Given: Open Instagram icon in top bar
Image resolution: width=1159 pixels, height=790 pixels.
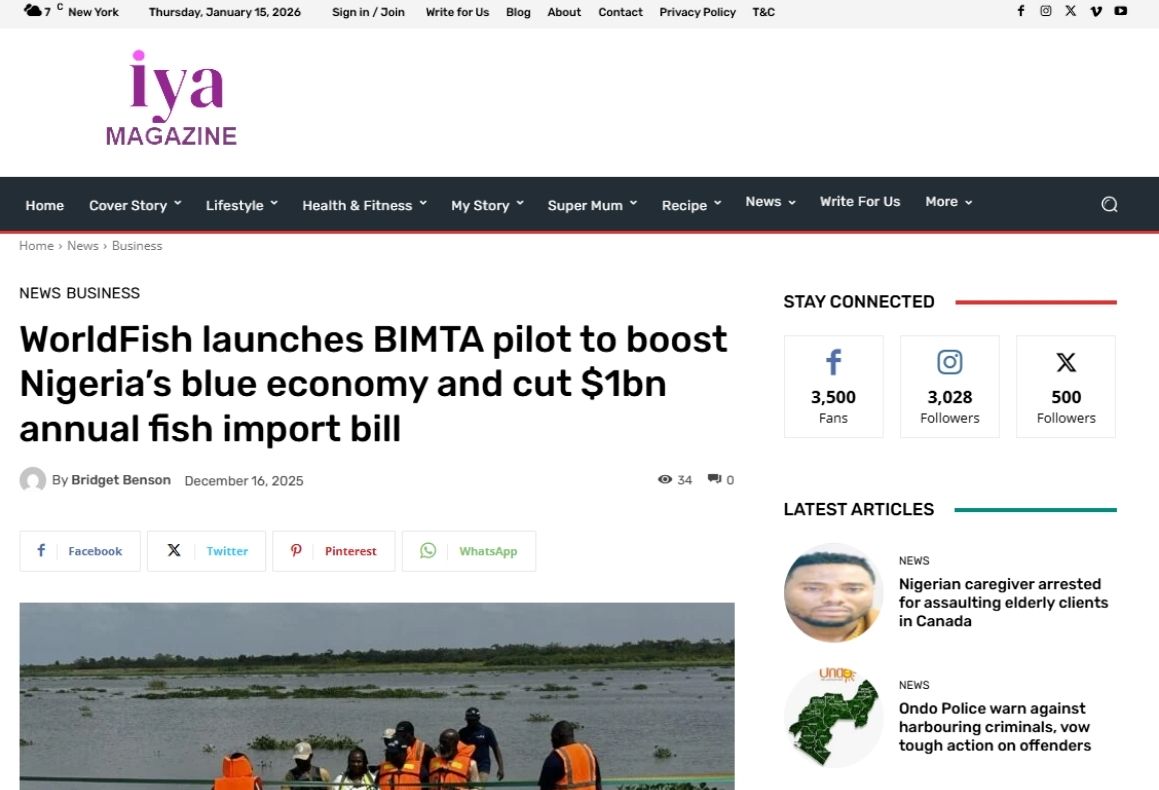Looking at the screenshot, I should point(1046,11).
